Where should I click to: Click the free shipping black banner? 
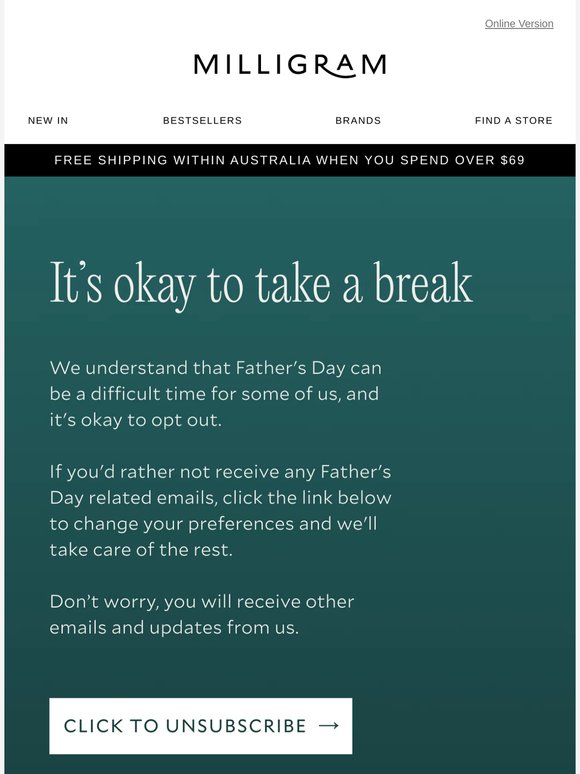point(290,160)
